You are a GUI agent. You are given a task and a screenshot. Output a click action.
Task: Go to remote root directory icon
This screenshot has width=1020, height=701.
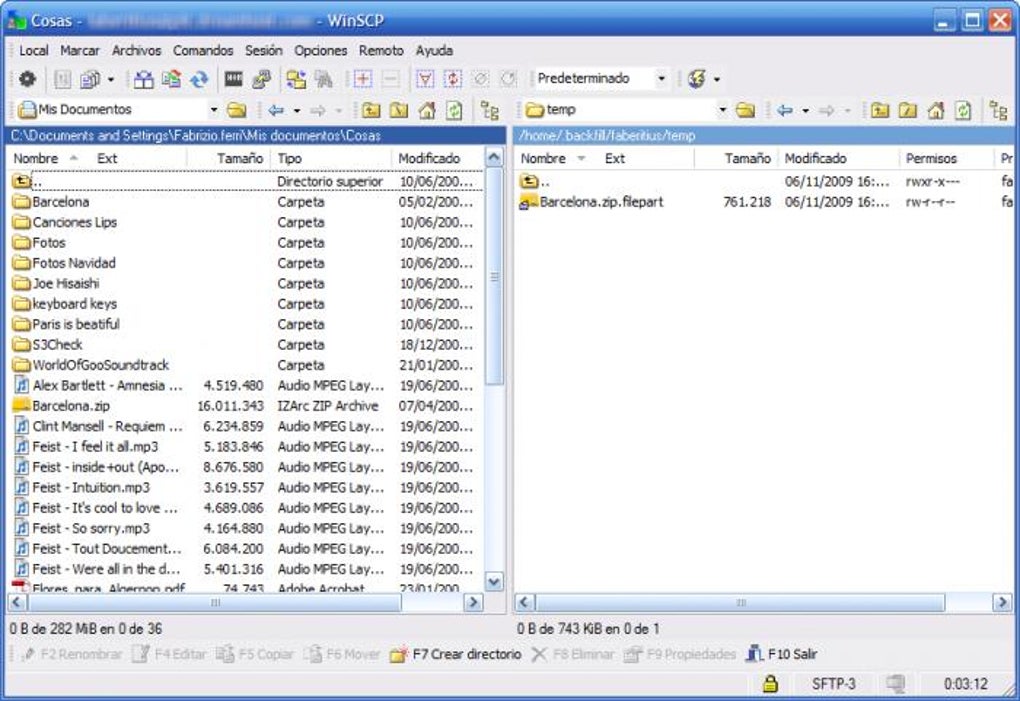[x=907, y=110]
